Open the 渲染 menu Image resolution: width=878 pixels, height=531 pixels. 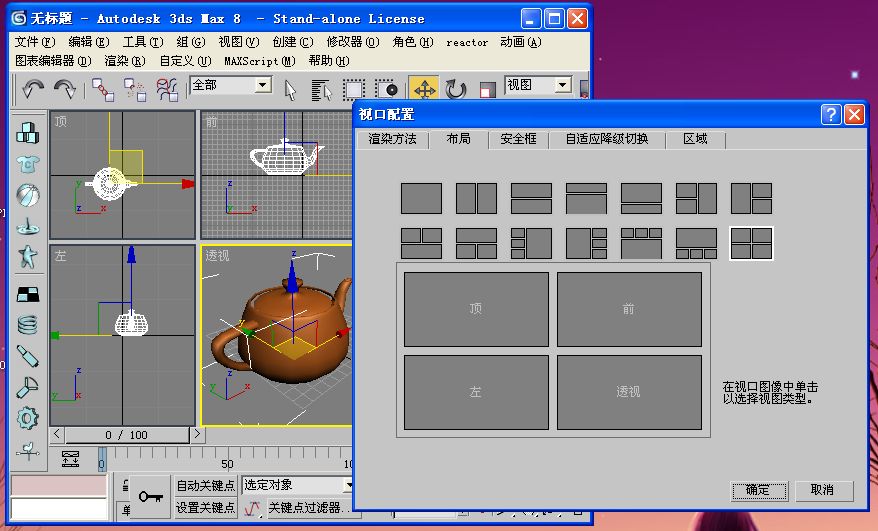pos(124,60)
